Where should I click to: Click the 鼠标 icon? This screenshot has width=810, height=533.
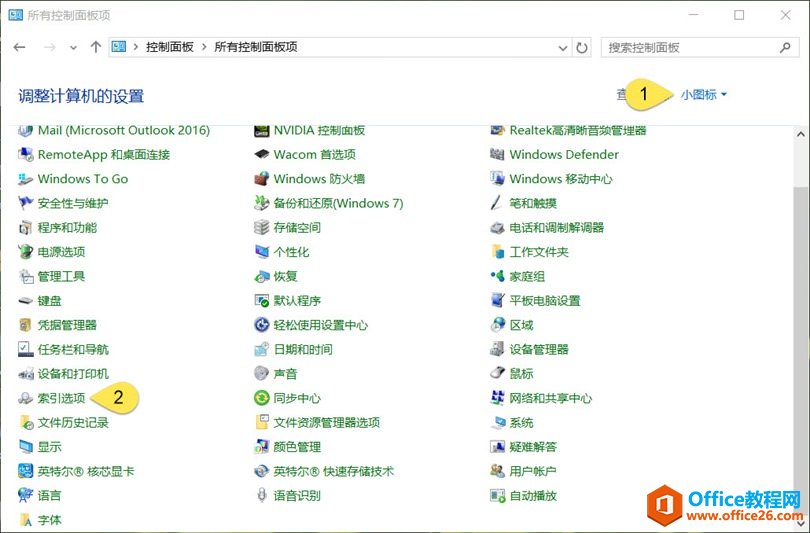click(497, 373)
